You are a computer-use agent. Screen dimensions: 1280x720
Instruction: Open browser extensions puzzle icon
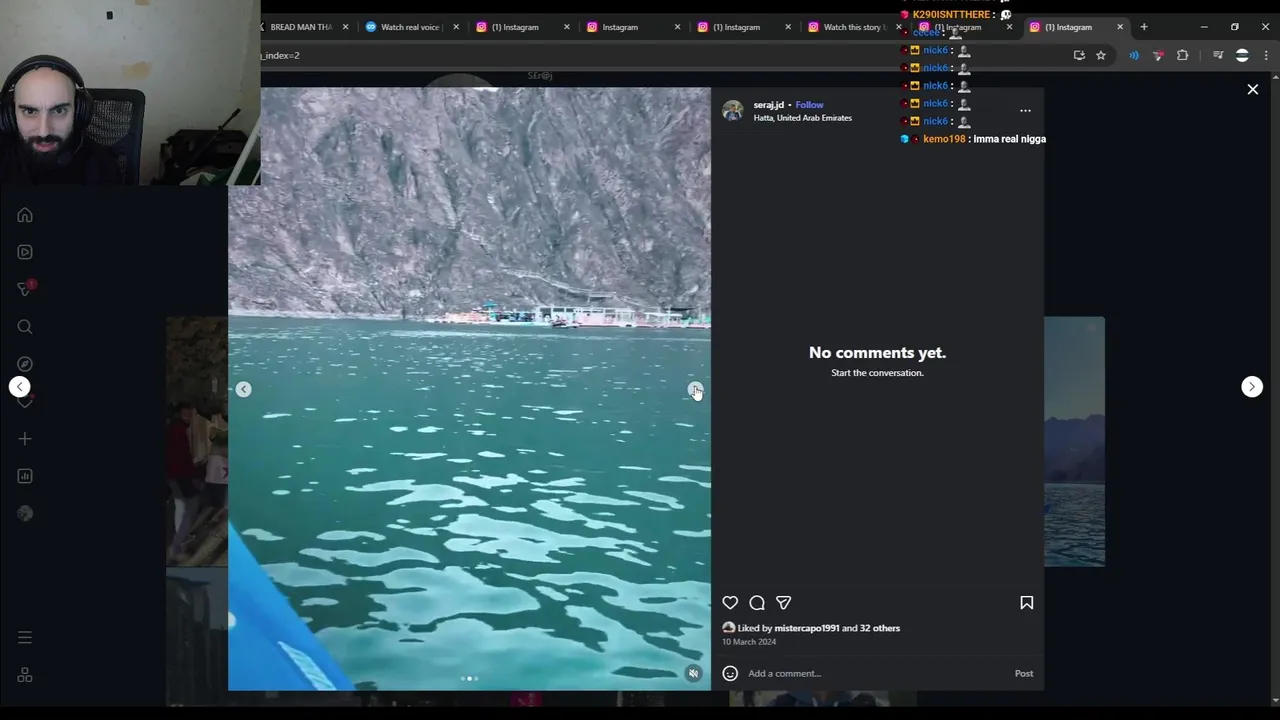point(1182,55)
